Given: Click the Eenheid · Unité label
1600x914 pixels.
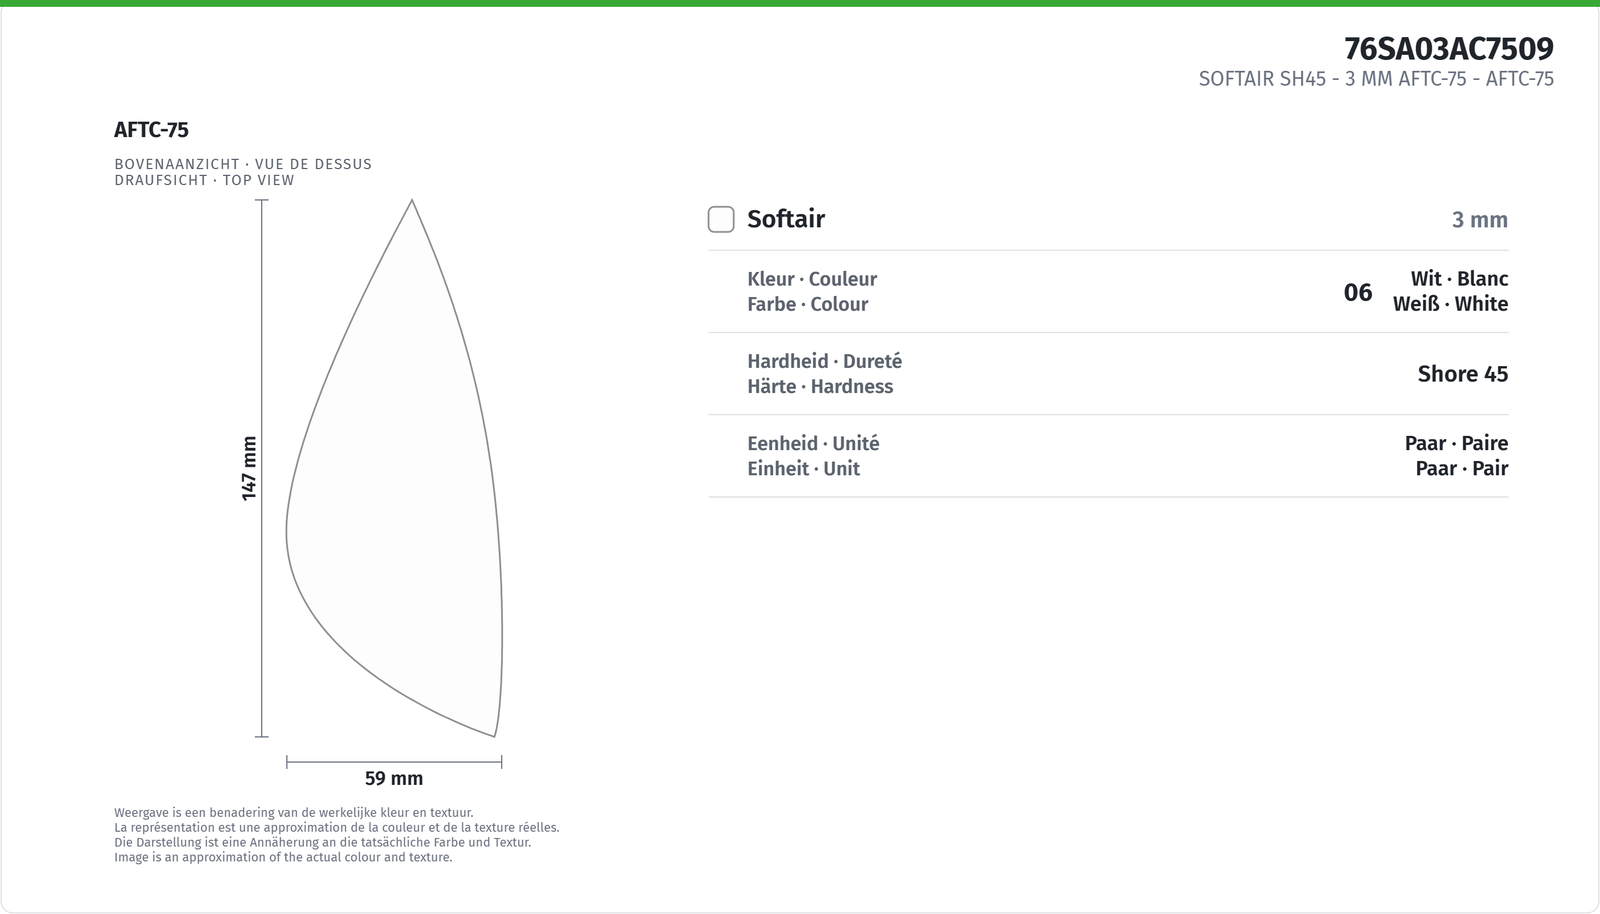Looking at the screenshot, I should 813,443.
